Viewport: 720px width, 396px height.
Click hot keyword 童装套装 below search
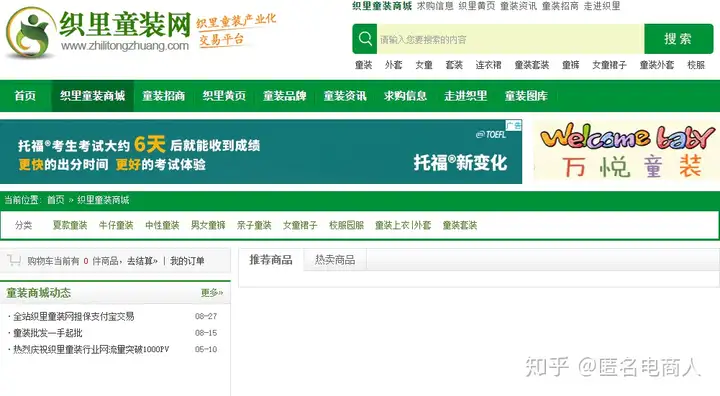(x=532, y=65)
